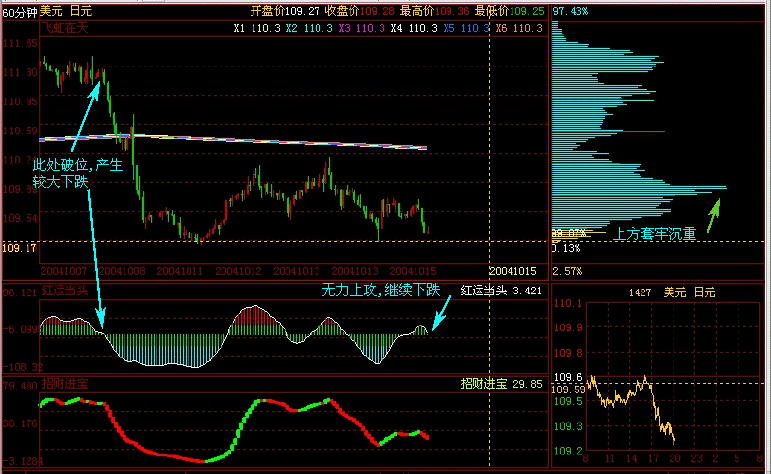The image size is (771, 474).
Task: Click the yellow 109.17 crosshair price label
Action: pos(20,248)
